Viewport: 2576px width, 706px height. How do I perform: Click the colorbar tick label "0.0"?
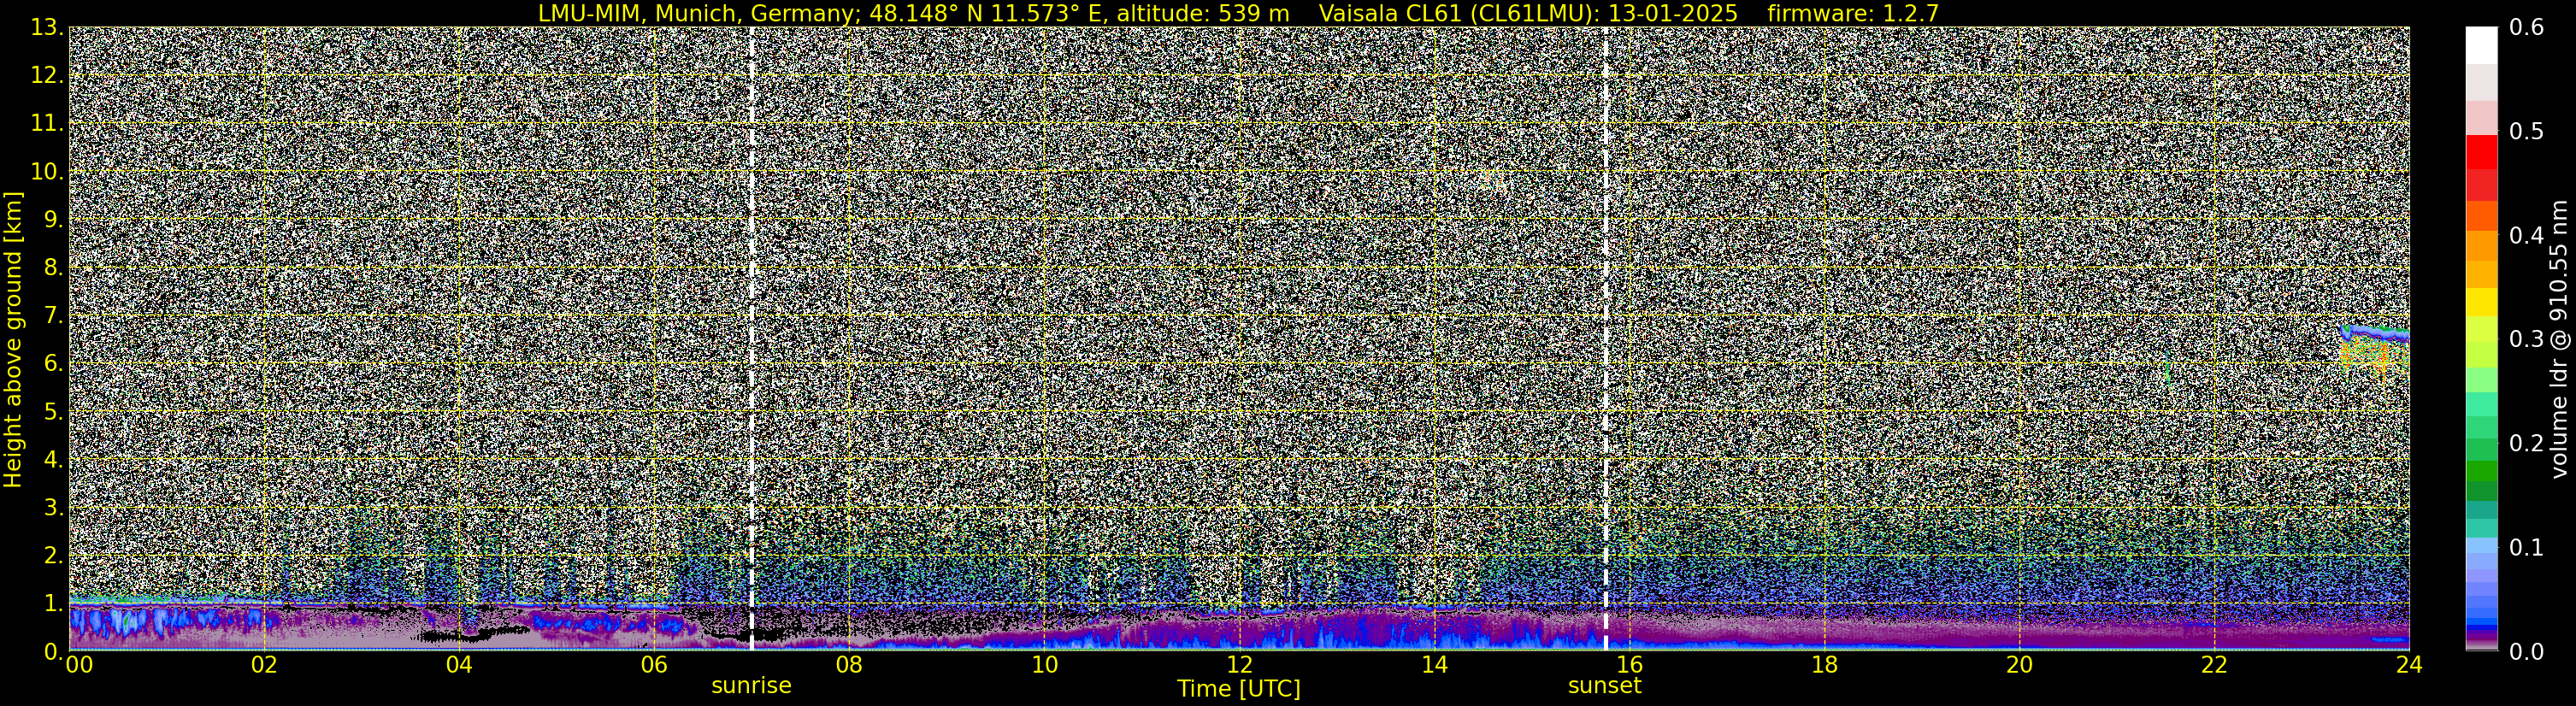(2527, 652)
